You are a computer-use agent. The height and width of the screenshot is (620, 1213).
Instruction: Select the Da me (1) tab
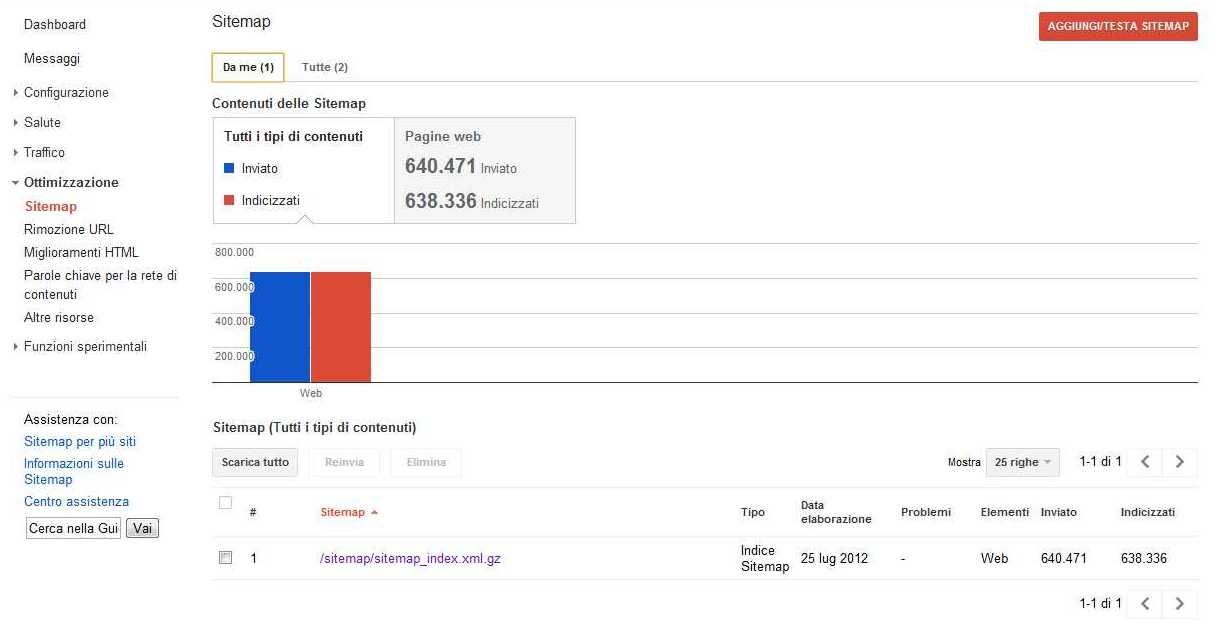click(248, 67)
